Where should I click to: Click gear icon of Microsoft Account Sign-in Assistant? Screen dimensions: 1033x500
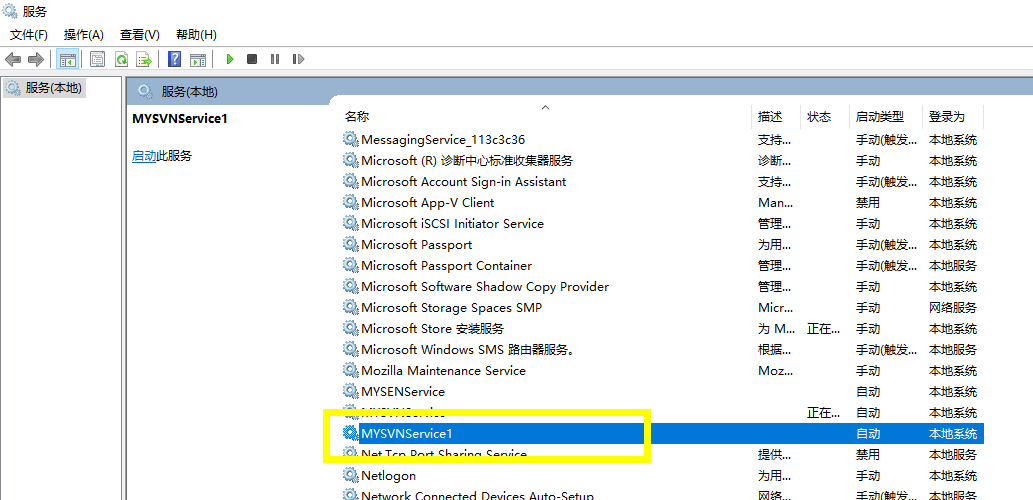click(350, 181)
